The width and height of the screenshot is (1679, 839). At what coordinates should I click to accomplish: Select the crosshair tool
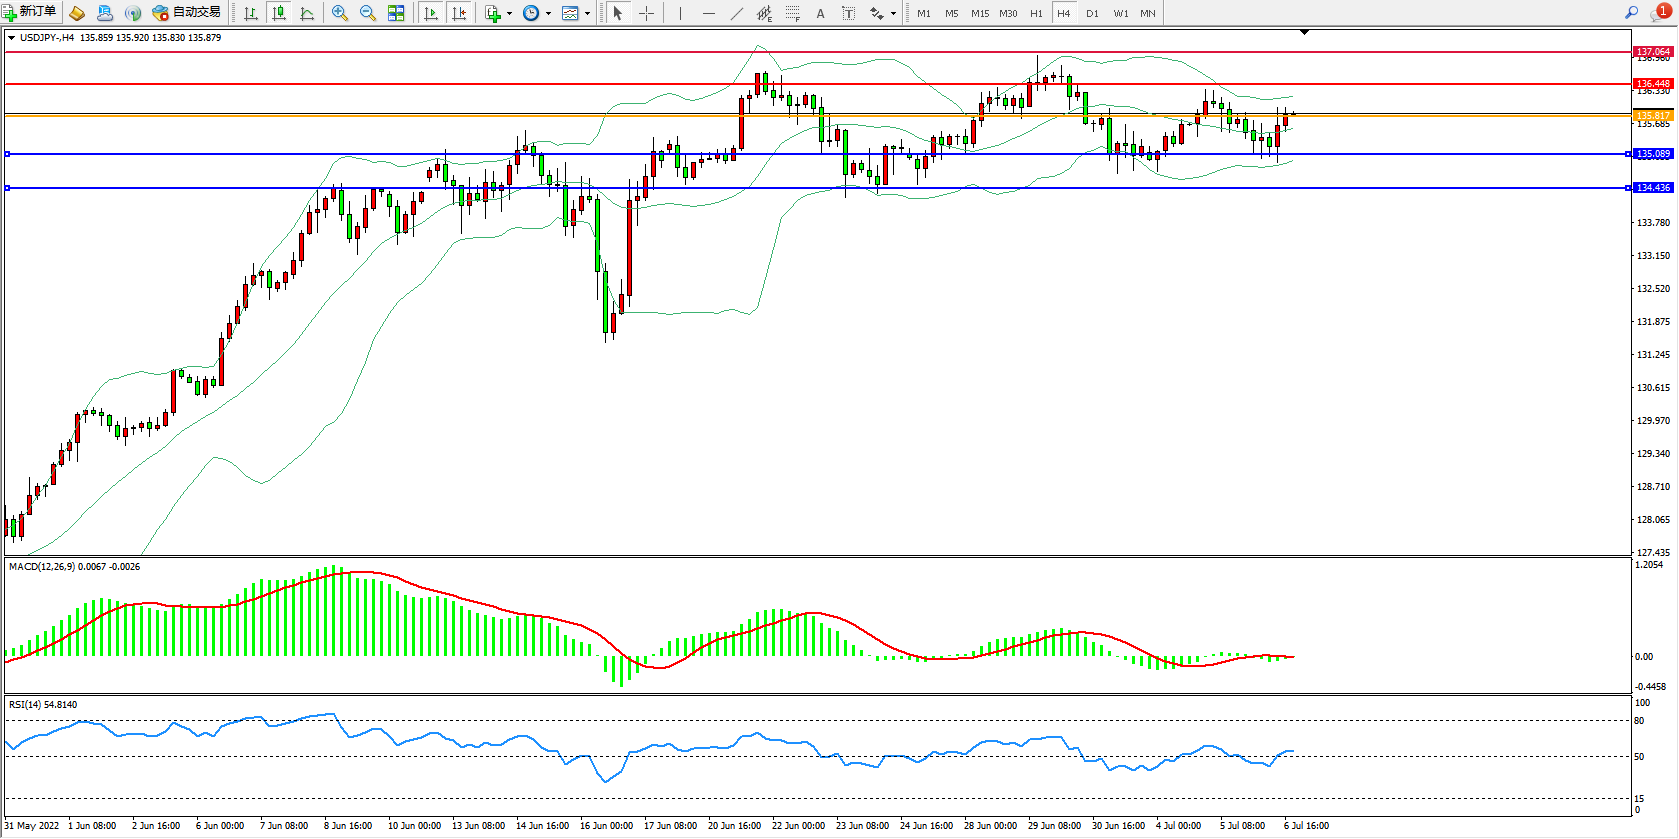647,13
